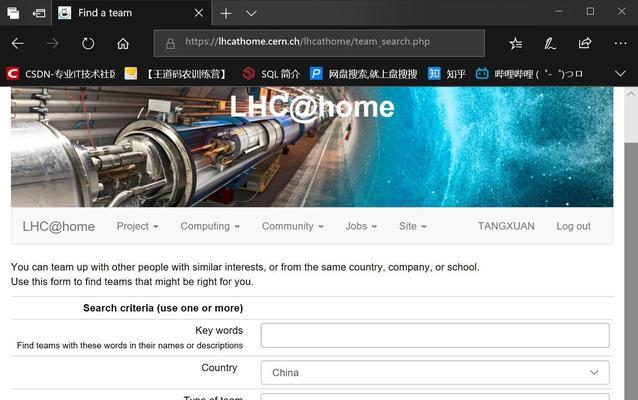Viewport: 638px width, 400px height.
Task: Minimize the browser window
Action: point(559,12)
